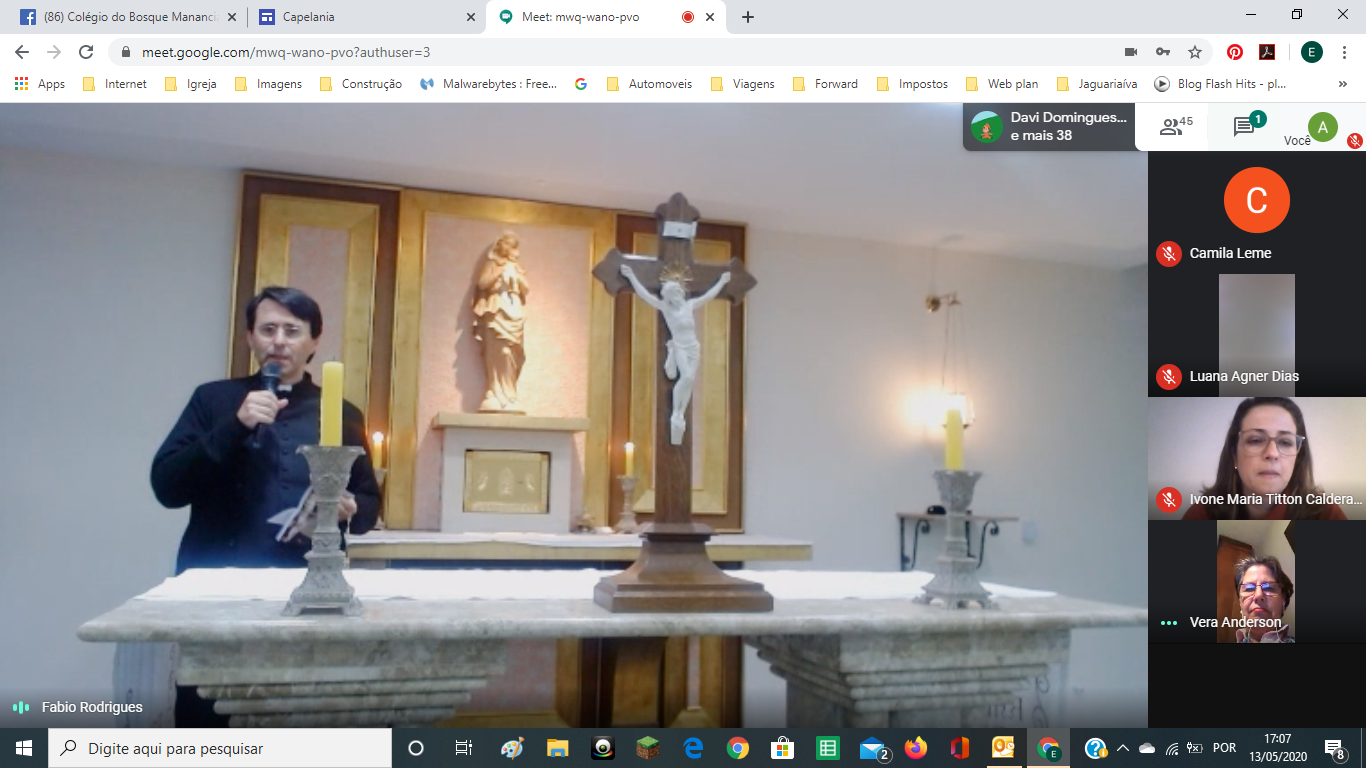
Task: Open the Adobe Acrobat extension
Action: click(x=1267, y=52)
